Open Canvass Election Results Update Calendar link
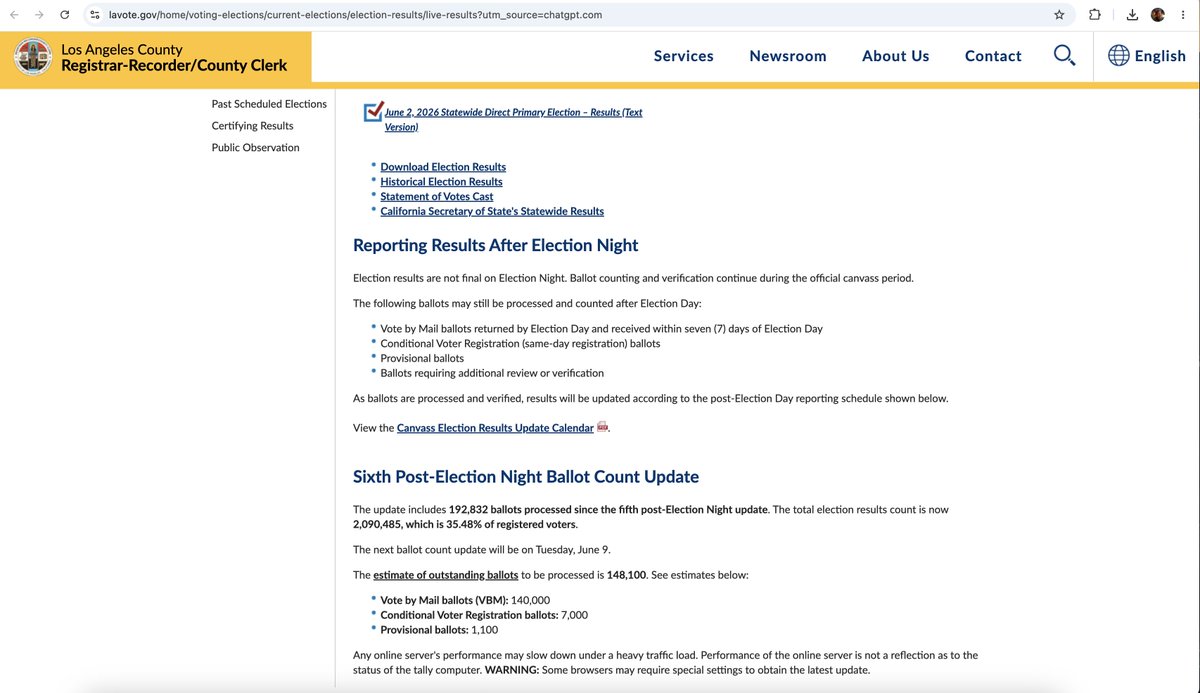Viewport: 1200px width, 693px height. (x=495, y=428)
